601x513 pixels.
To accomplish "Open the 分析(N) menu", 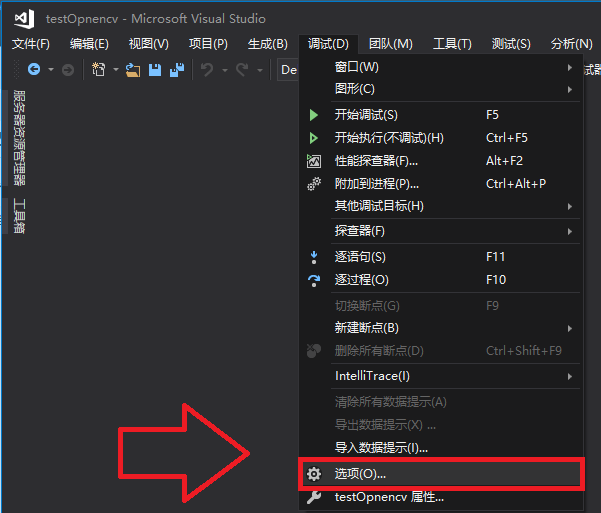I will 571,44.
